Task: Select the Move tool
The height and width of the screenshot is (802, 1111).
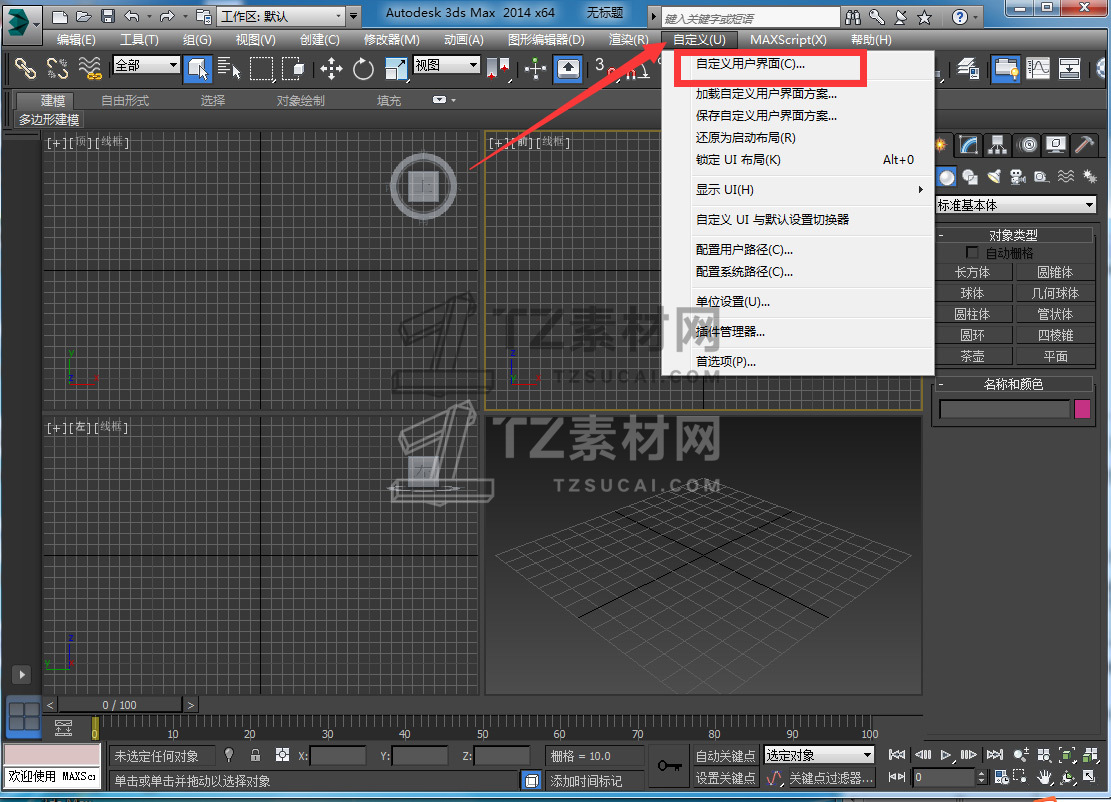Action: 331,69
